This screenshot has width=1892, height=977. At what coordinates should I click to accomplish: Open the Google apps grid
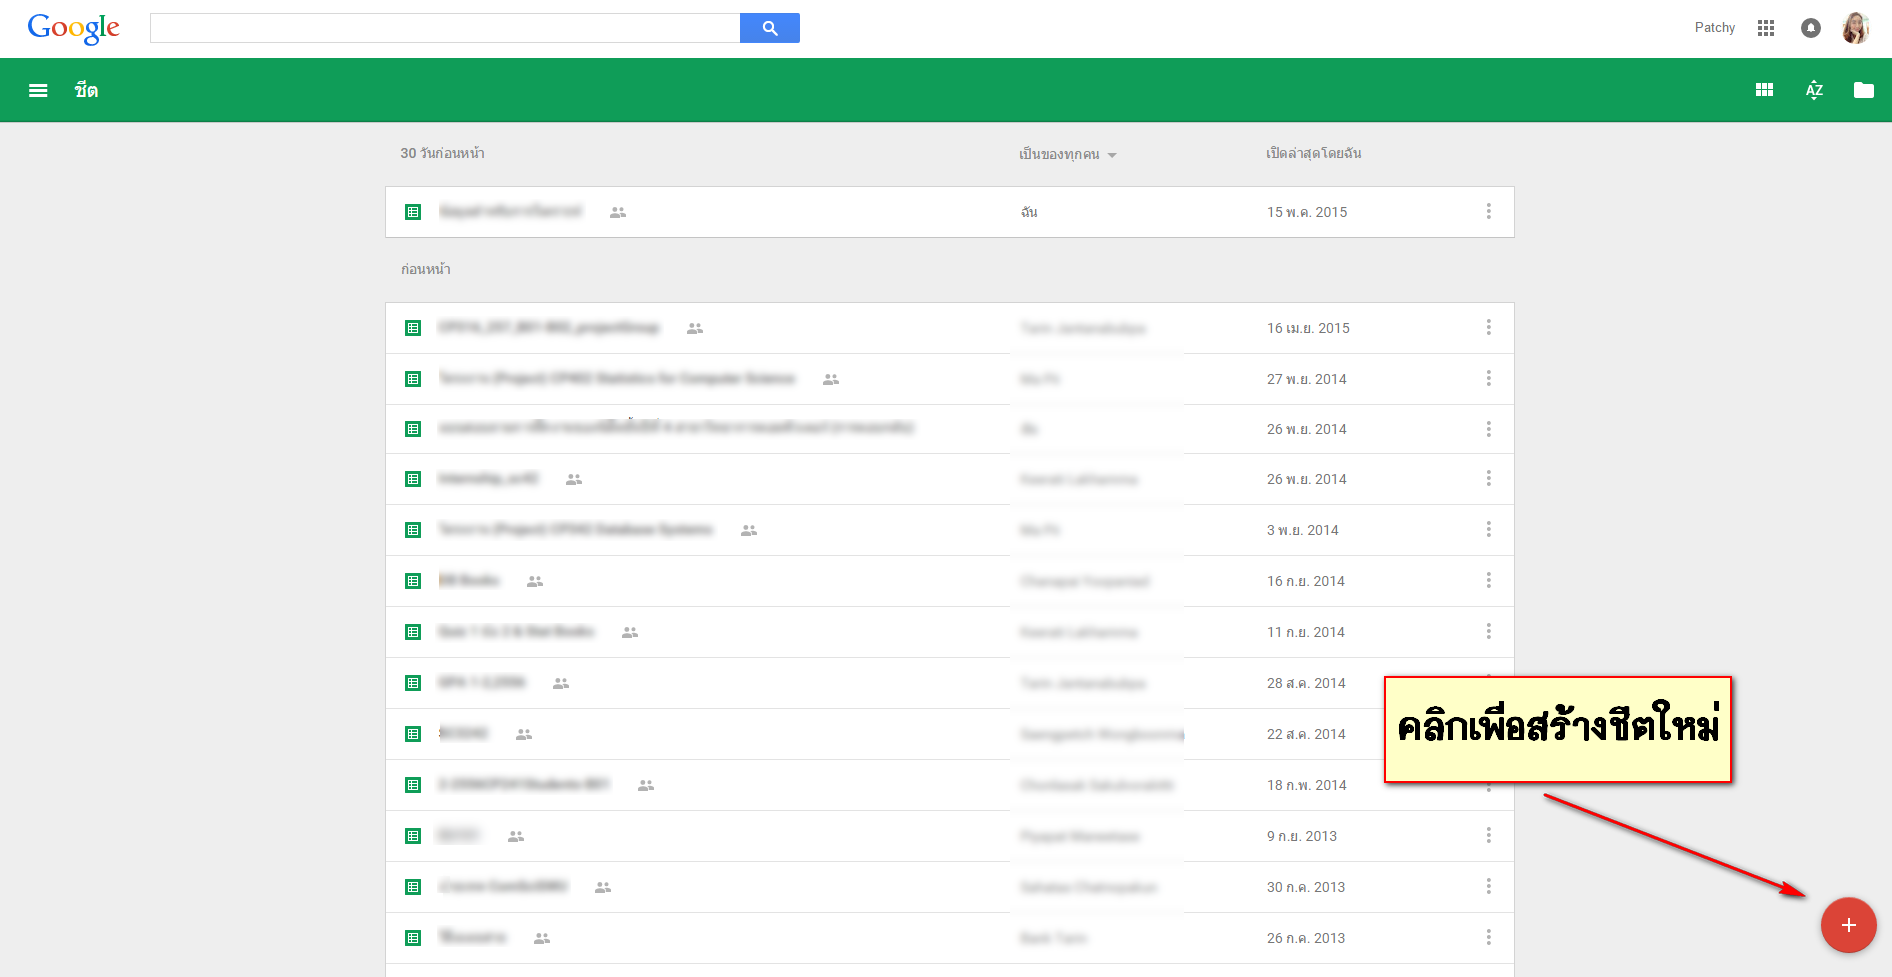click(1766, 28)
